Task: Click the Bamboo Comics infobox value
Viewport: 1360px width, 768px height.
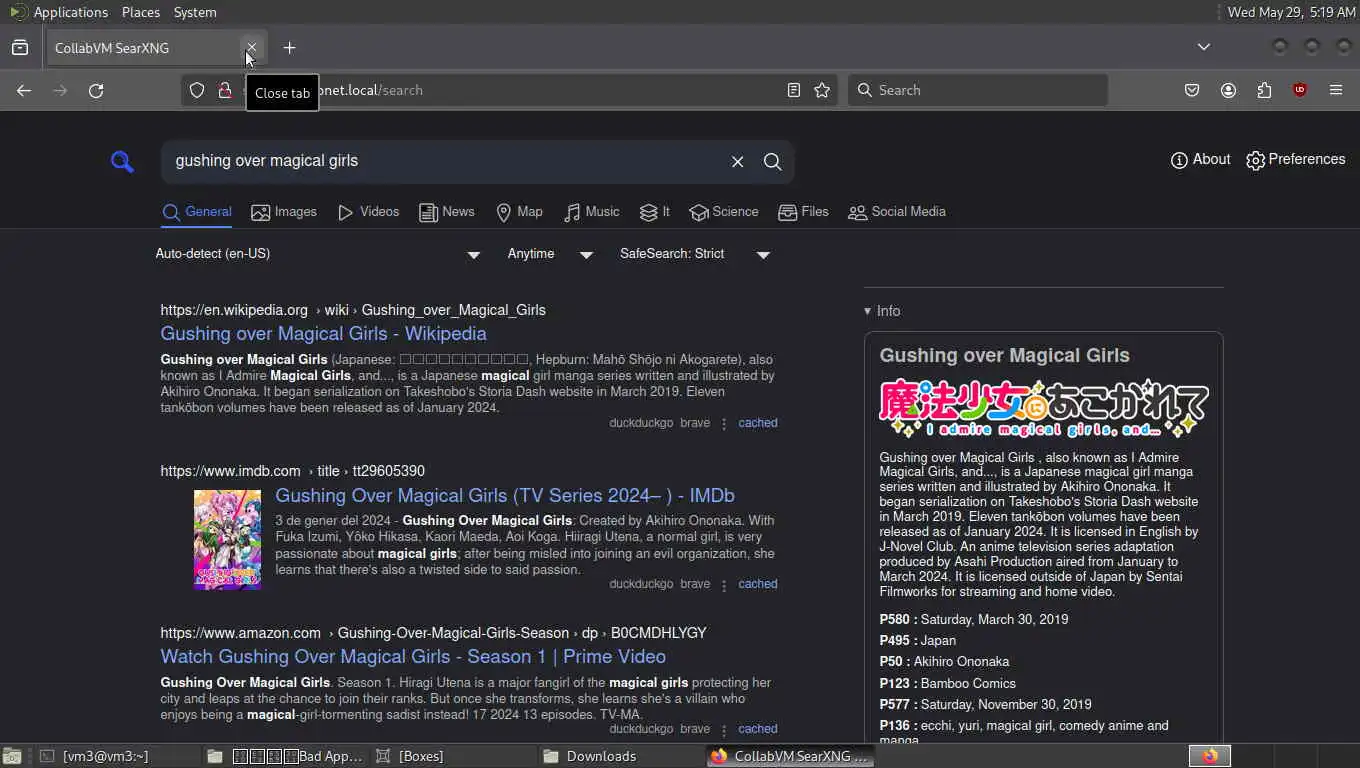Action: 968,684
